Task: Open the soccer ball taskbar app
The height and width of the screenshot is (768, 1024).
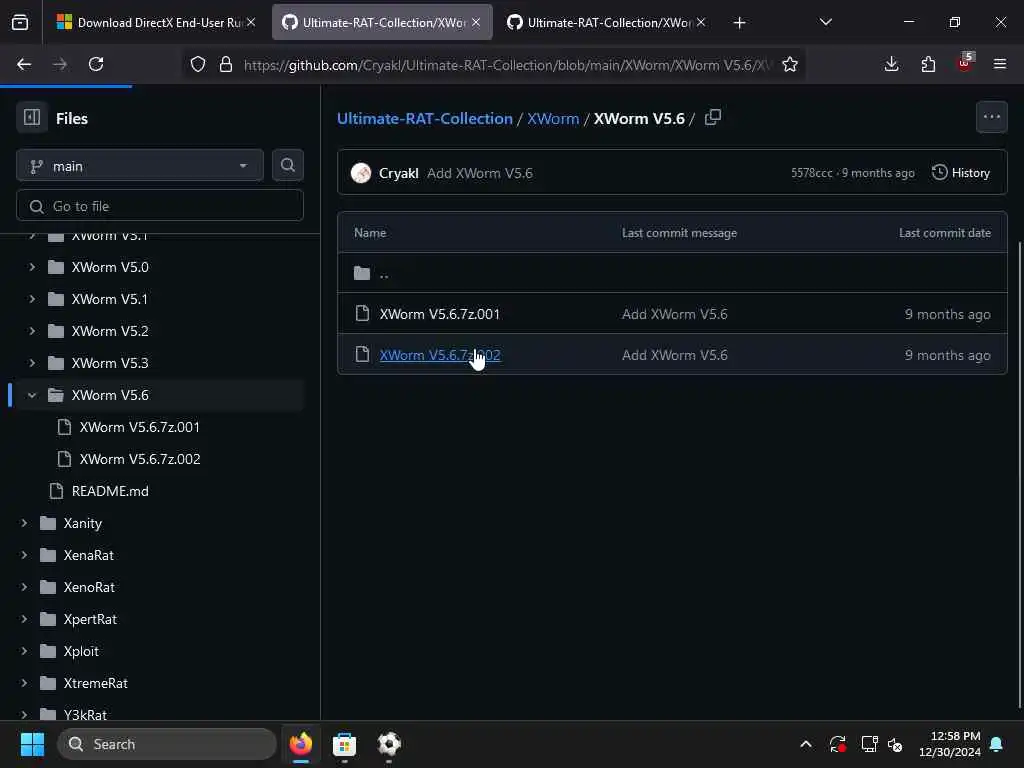Action: click(389, 744)
